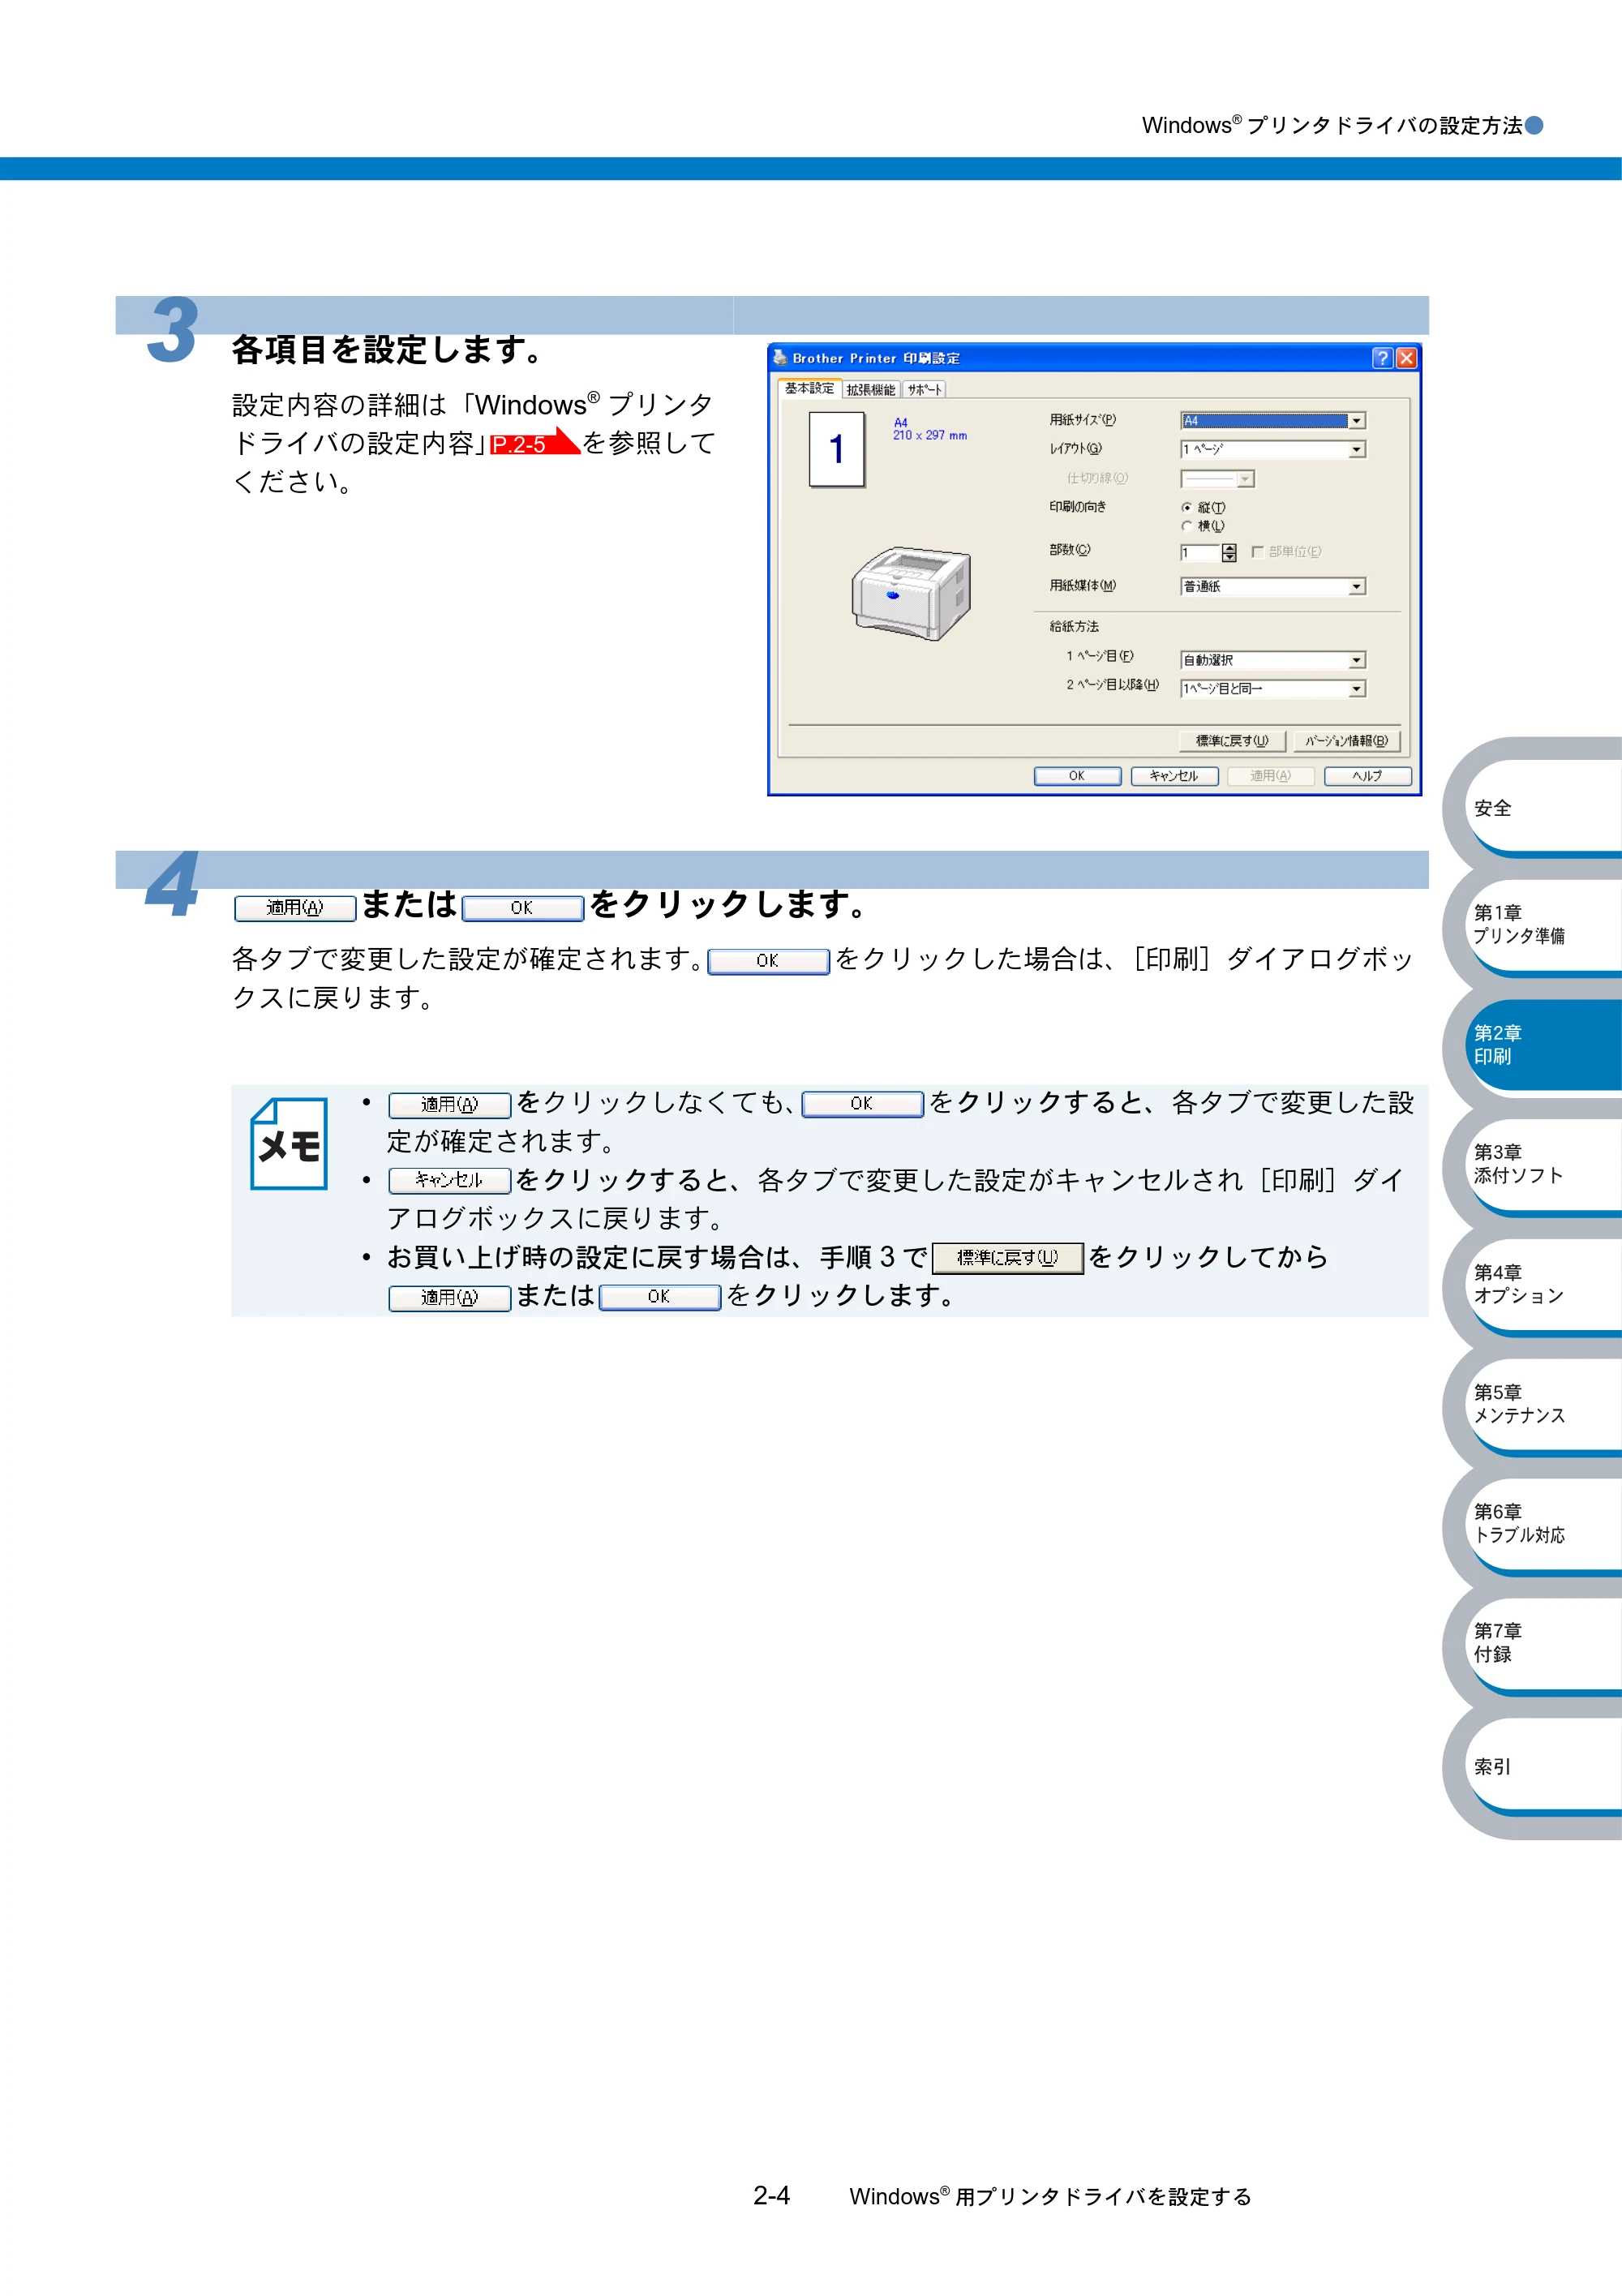Click the 標準に戻す button in the dialog
The width and height of the screenshot is (1622, 2296).
click(x=1232, y=741)
